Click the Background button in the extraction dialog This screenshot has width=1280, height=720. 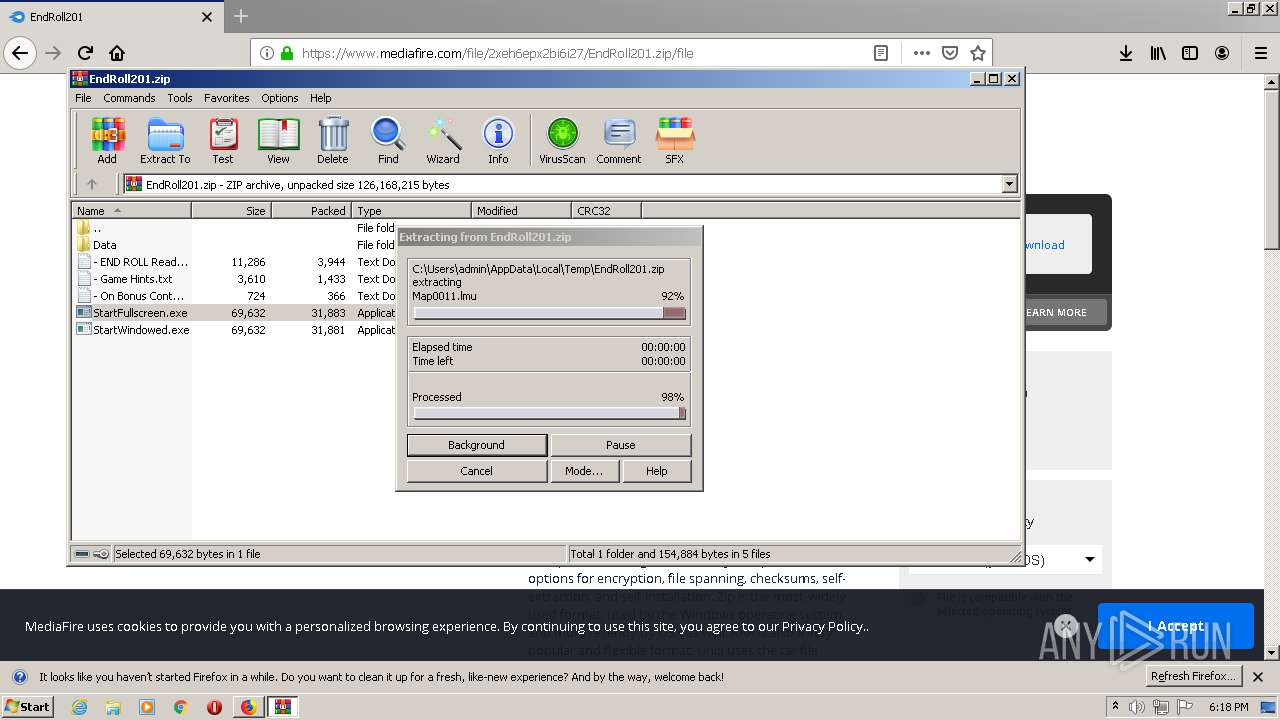click(476, 445)
